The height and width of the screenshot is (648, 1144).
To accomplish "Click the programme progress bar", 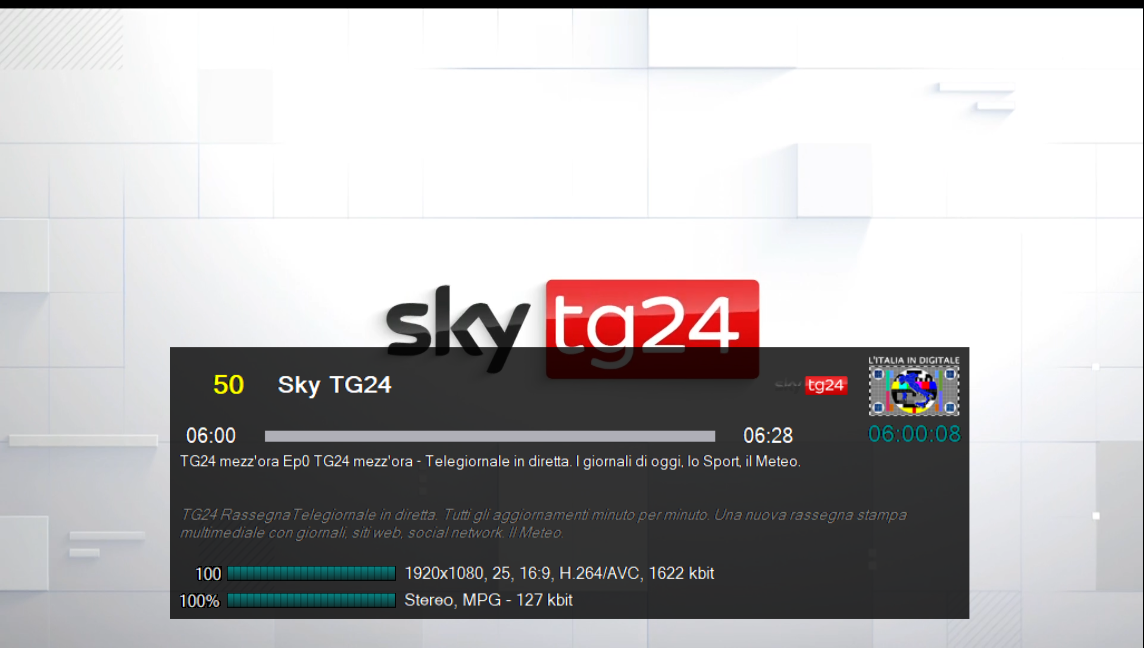I will [x=490, y=436].
